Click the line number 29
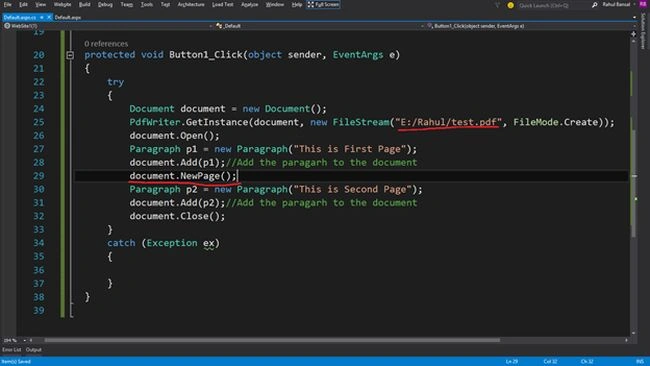The height and width of the screenshot is (366, 650). (39, 176)
